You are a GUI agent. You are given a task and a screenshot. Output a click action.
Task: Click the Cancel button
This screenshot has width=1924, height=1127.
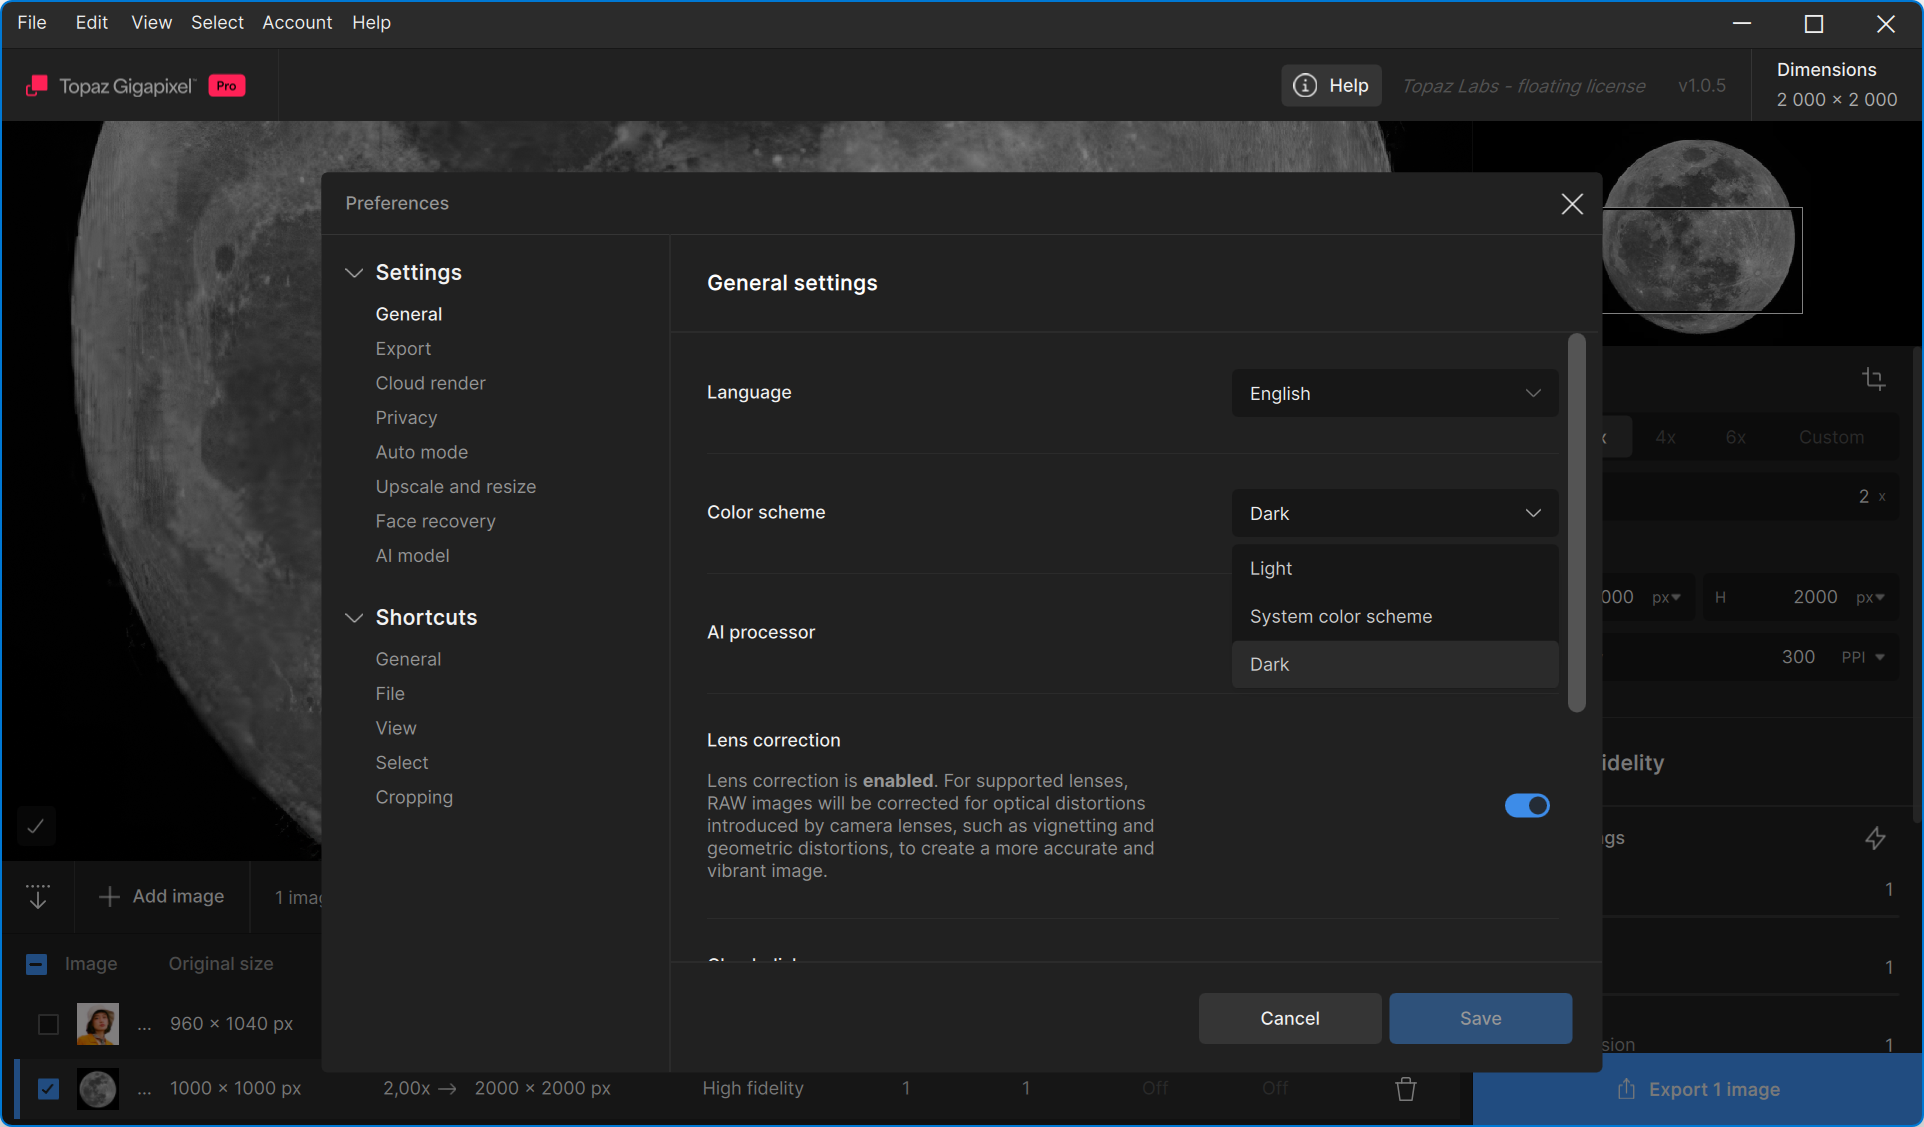[1289, 1018]
